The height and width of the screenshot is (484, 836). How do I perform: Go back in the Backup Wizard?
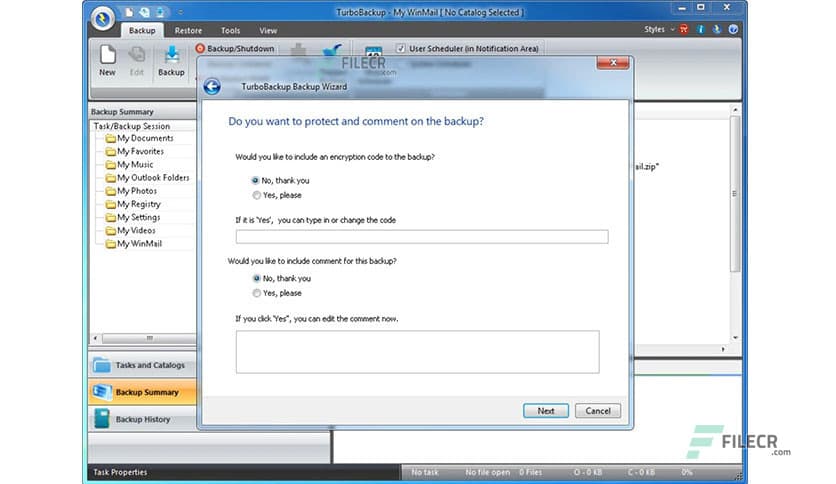pyautogui.click(x=212, y=86)
